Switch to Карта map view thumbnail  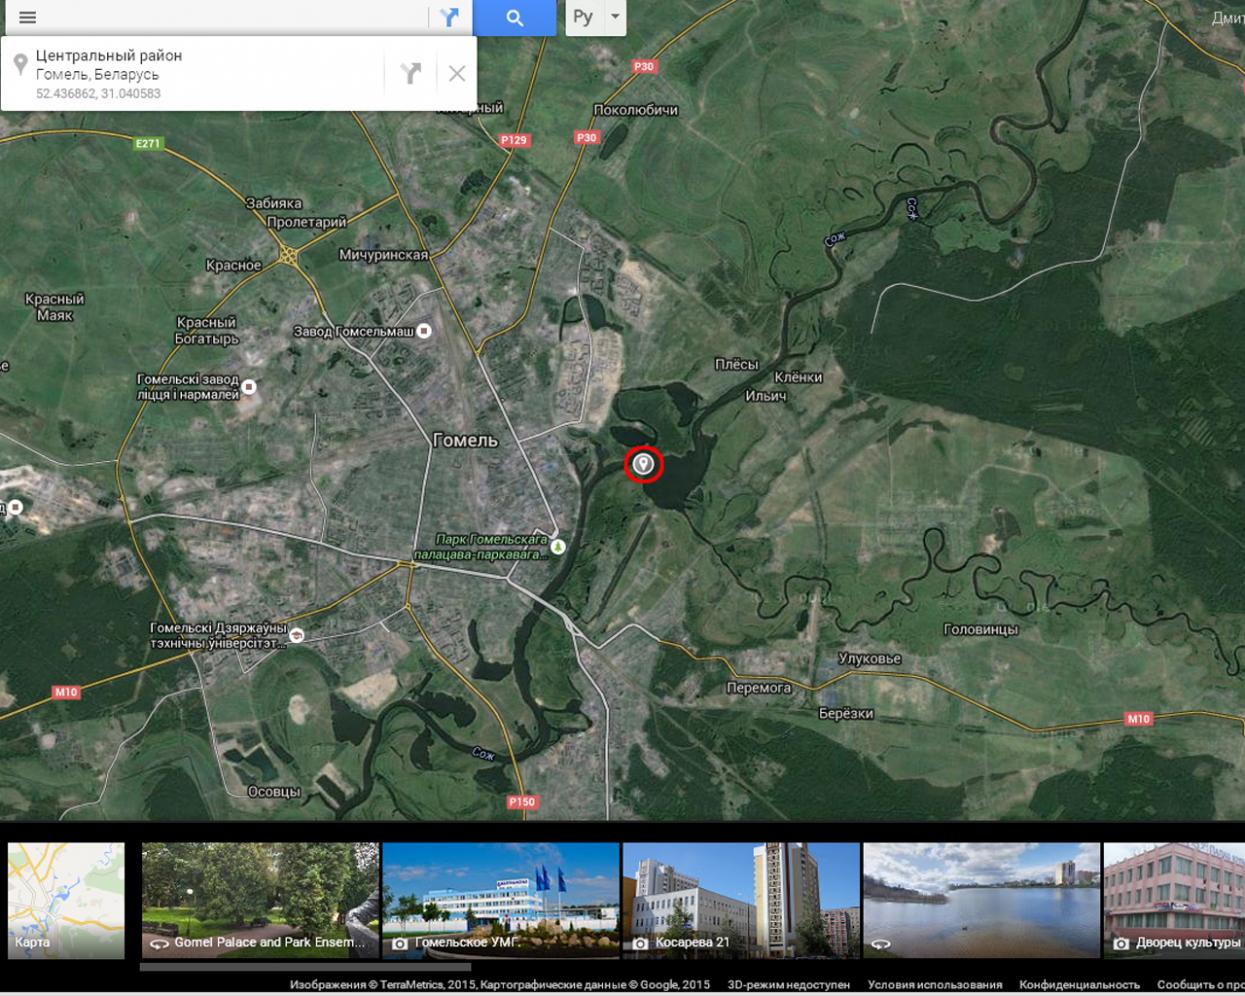66,900
